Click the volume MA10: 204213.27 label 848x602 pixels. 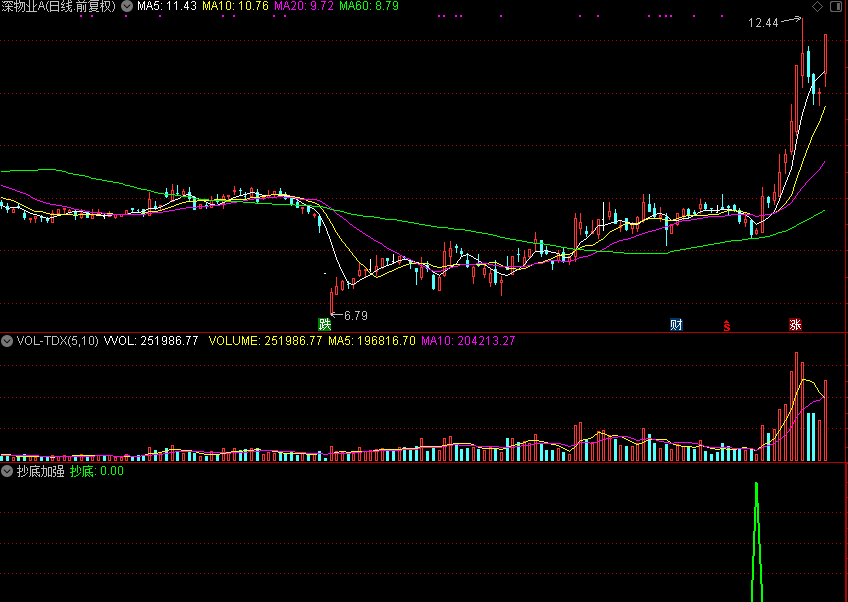pyautogui.click(x=468, y=341)
